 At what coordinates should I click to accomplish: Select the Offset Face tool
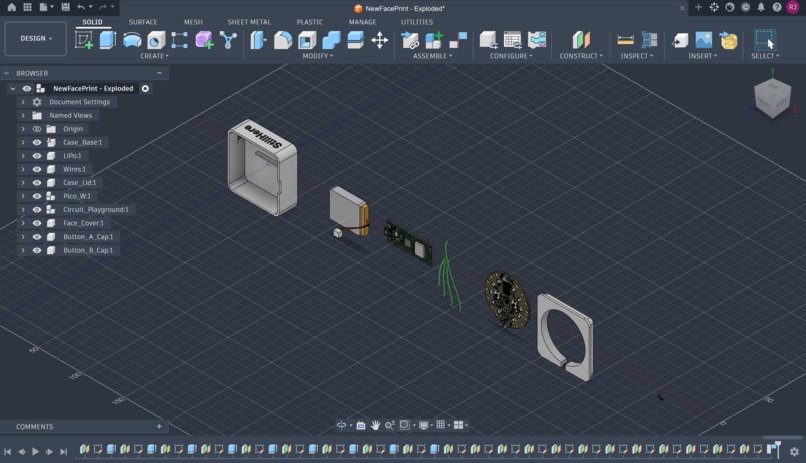click(355, 40)
